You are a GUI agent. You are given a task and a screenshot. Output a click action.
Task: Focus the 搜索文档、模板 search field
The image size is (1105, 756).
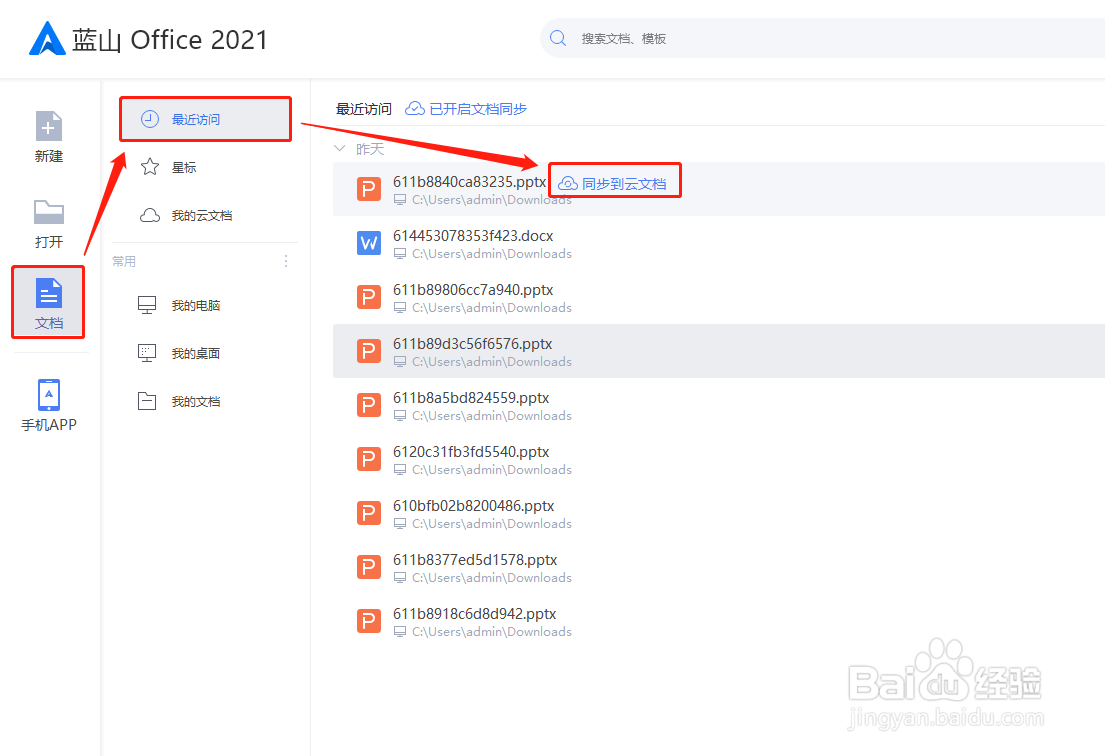click(x=822, y=38)
